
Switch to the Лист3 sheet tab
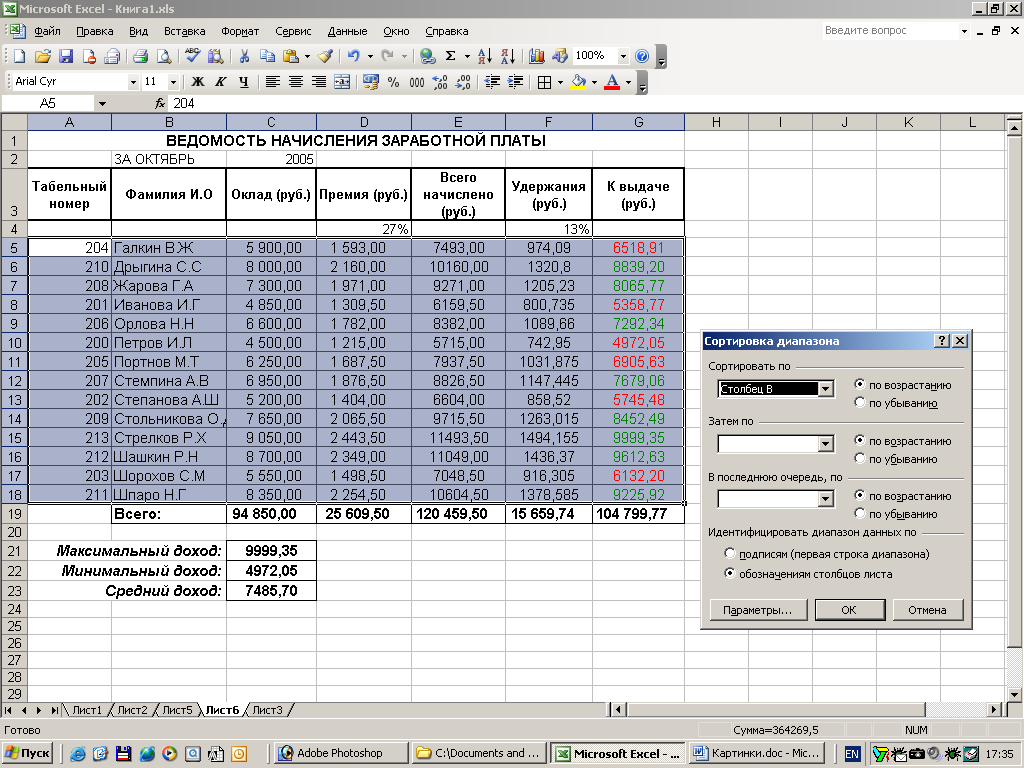tap(267, 710)
